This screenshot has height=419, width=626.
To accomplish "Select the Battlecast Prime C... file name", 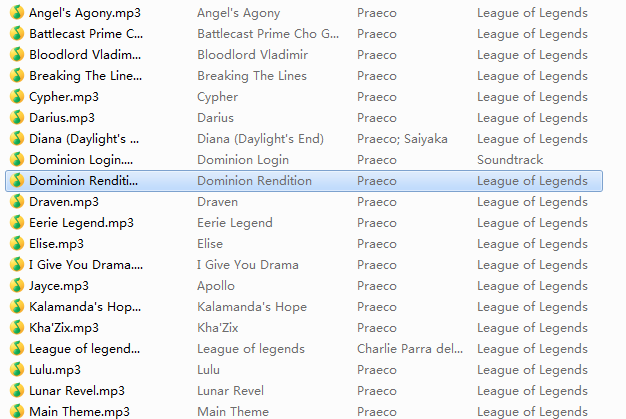I will point(86,34).
